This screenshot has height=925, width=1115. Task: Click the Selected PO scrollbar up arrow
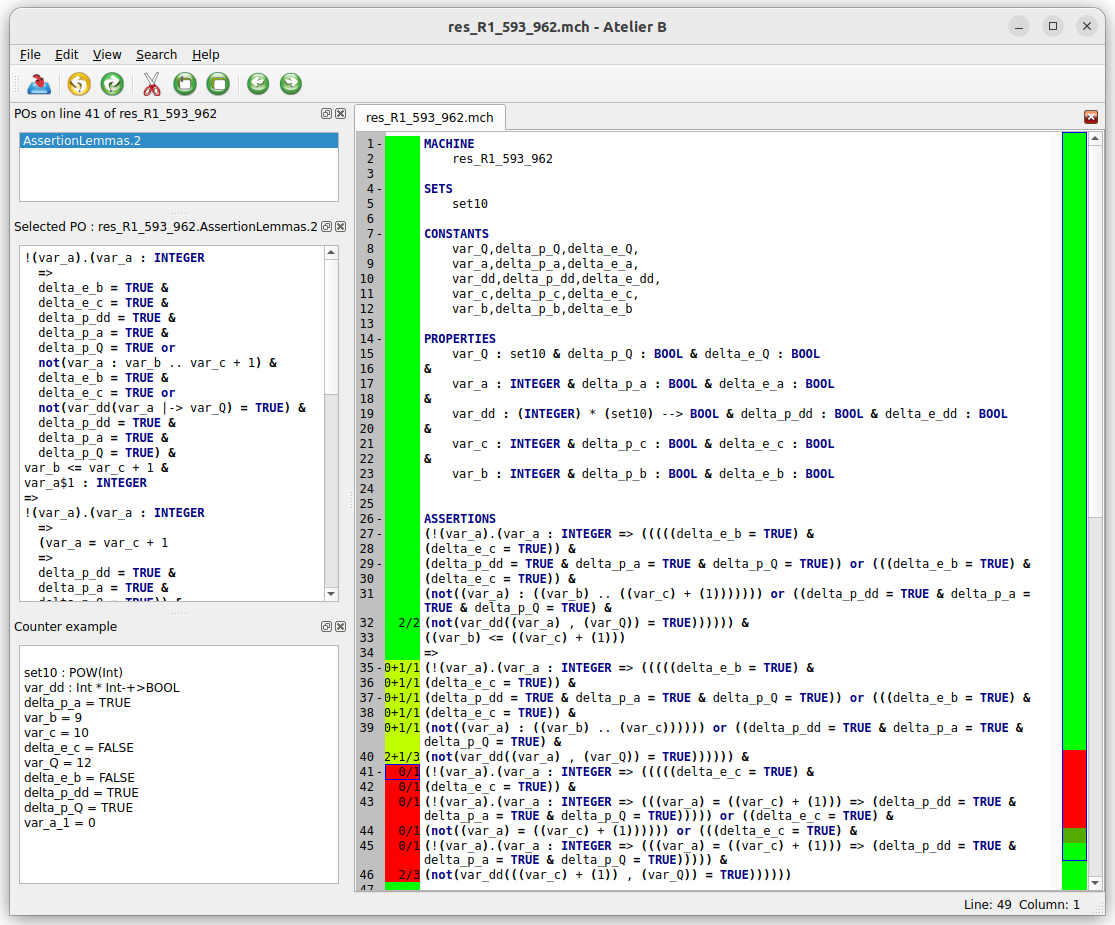(x=331, y=253)
